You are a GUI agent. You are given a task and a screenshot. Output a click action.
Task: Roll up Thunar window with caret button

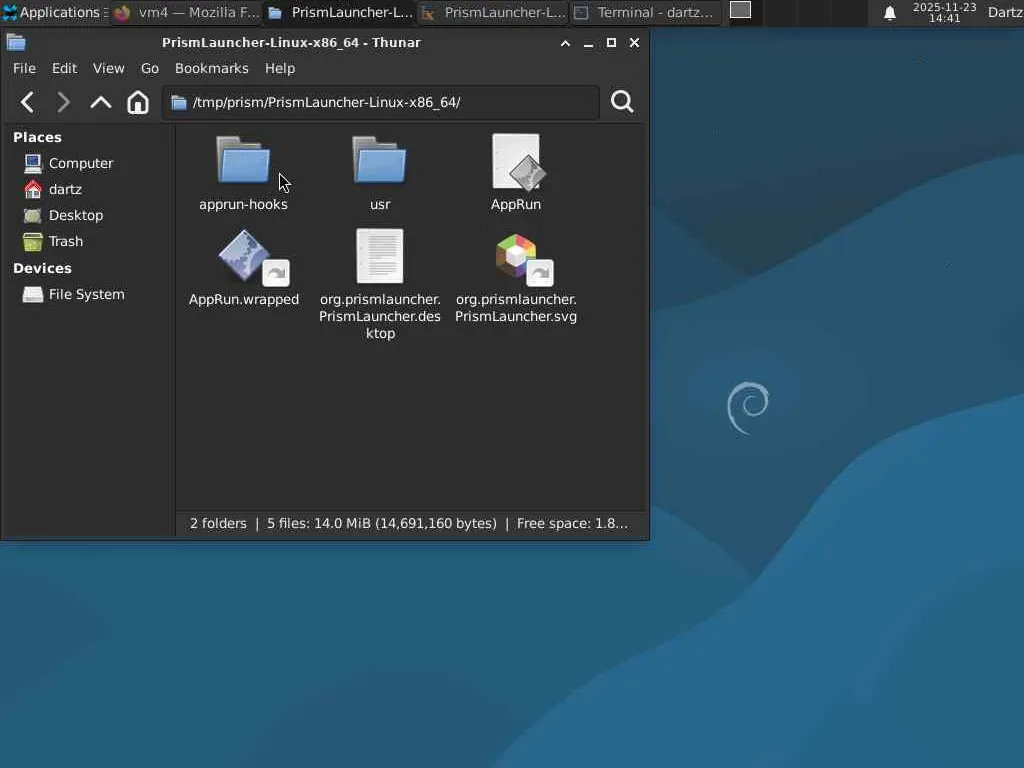[x=565, y=43]
